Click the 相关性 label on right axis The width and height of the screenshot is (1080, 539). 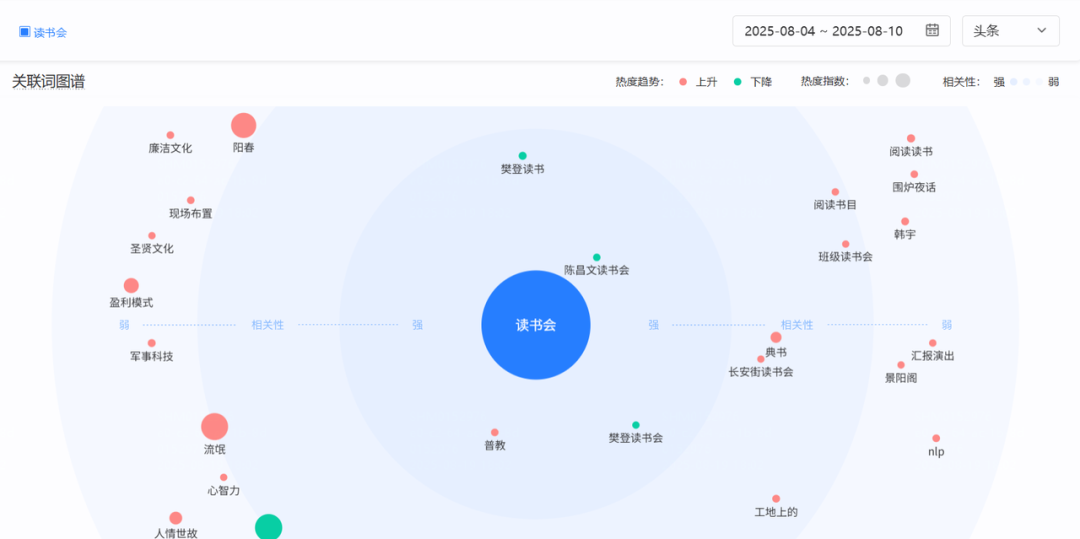tap(797, 325)
